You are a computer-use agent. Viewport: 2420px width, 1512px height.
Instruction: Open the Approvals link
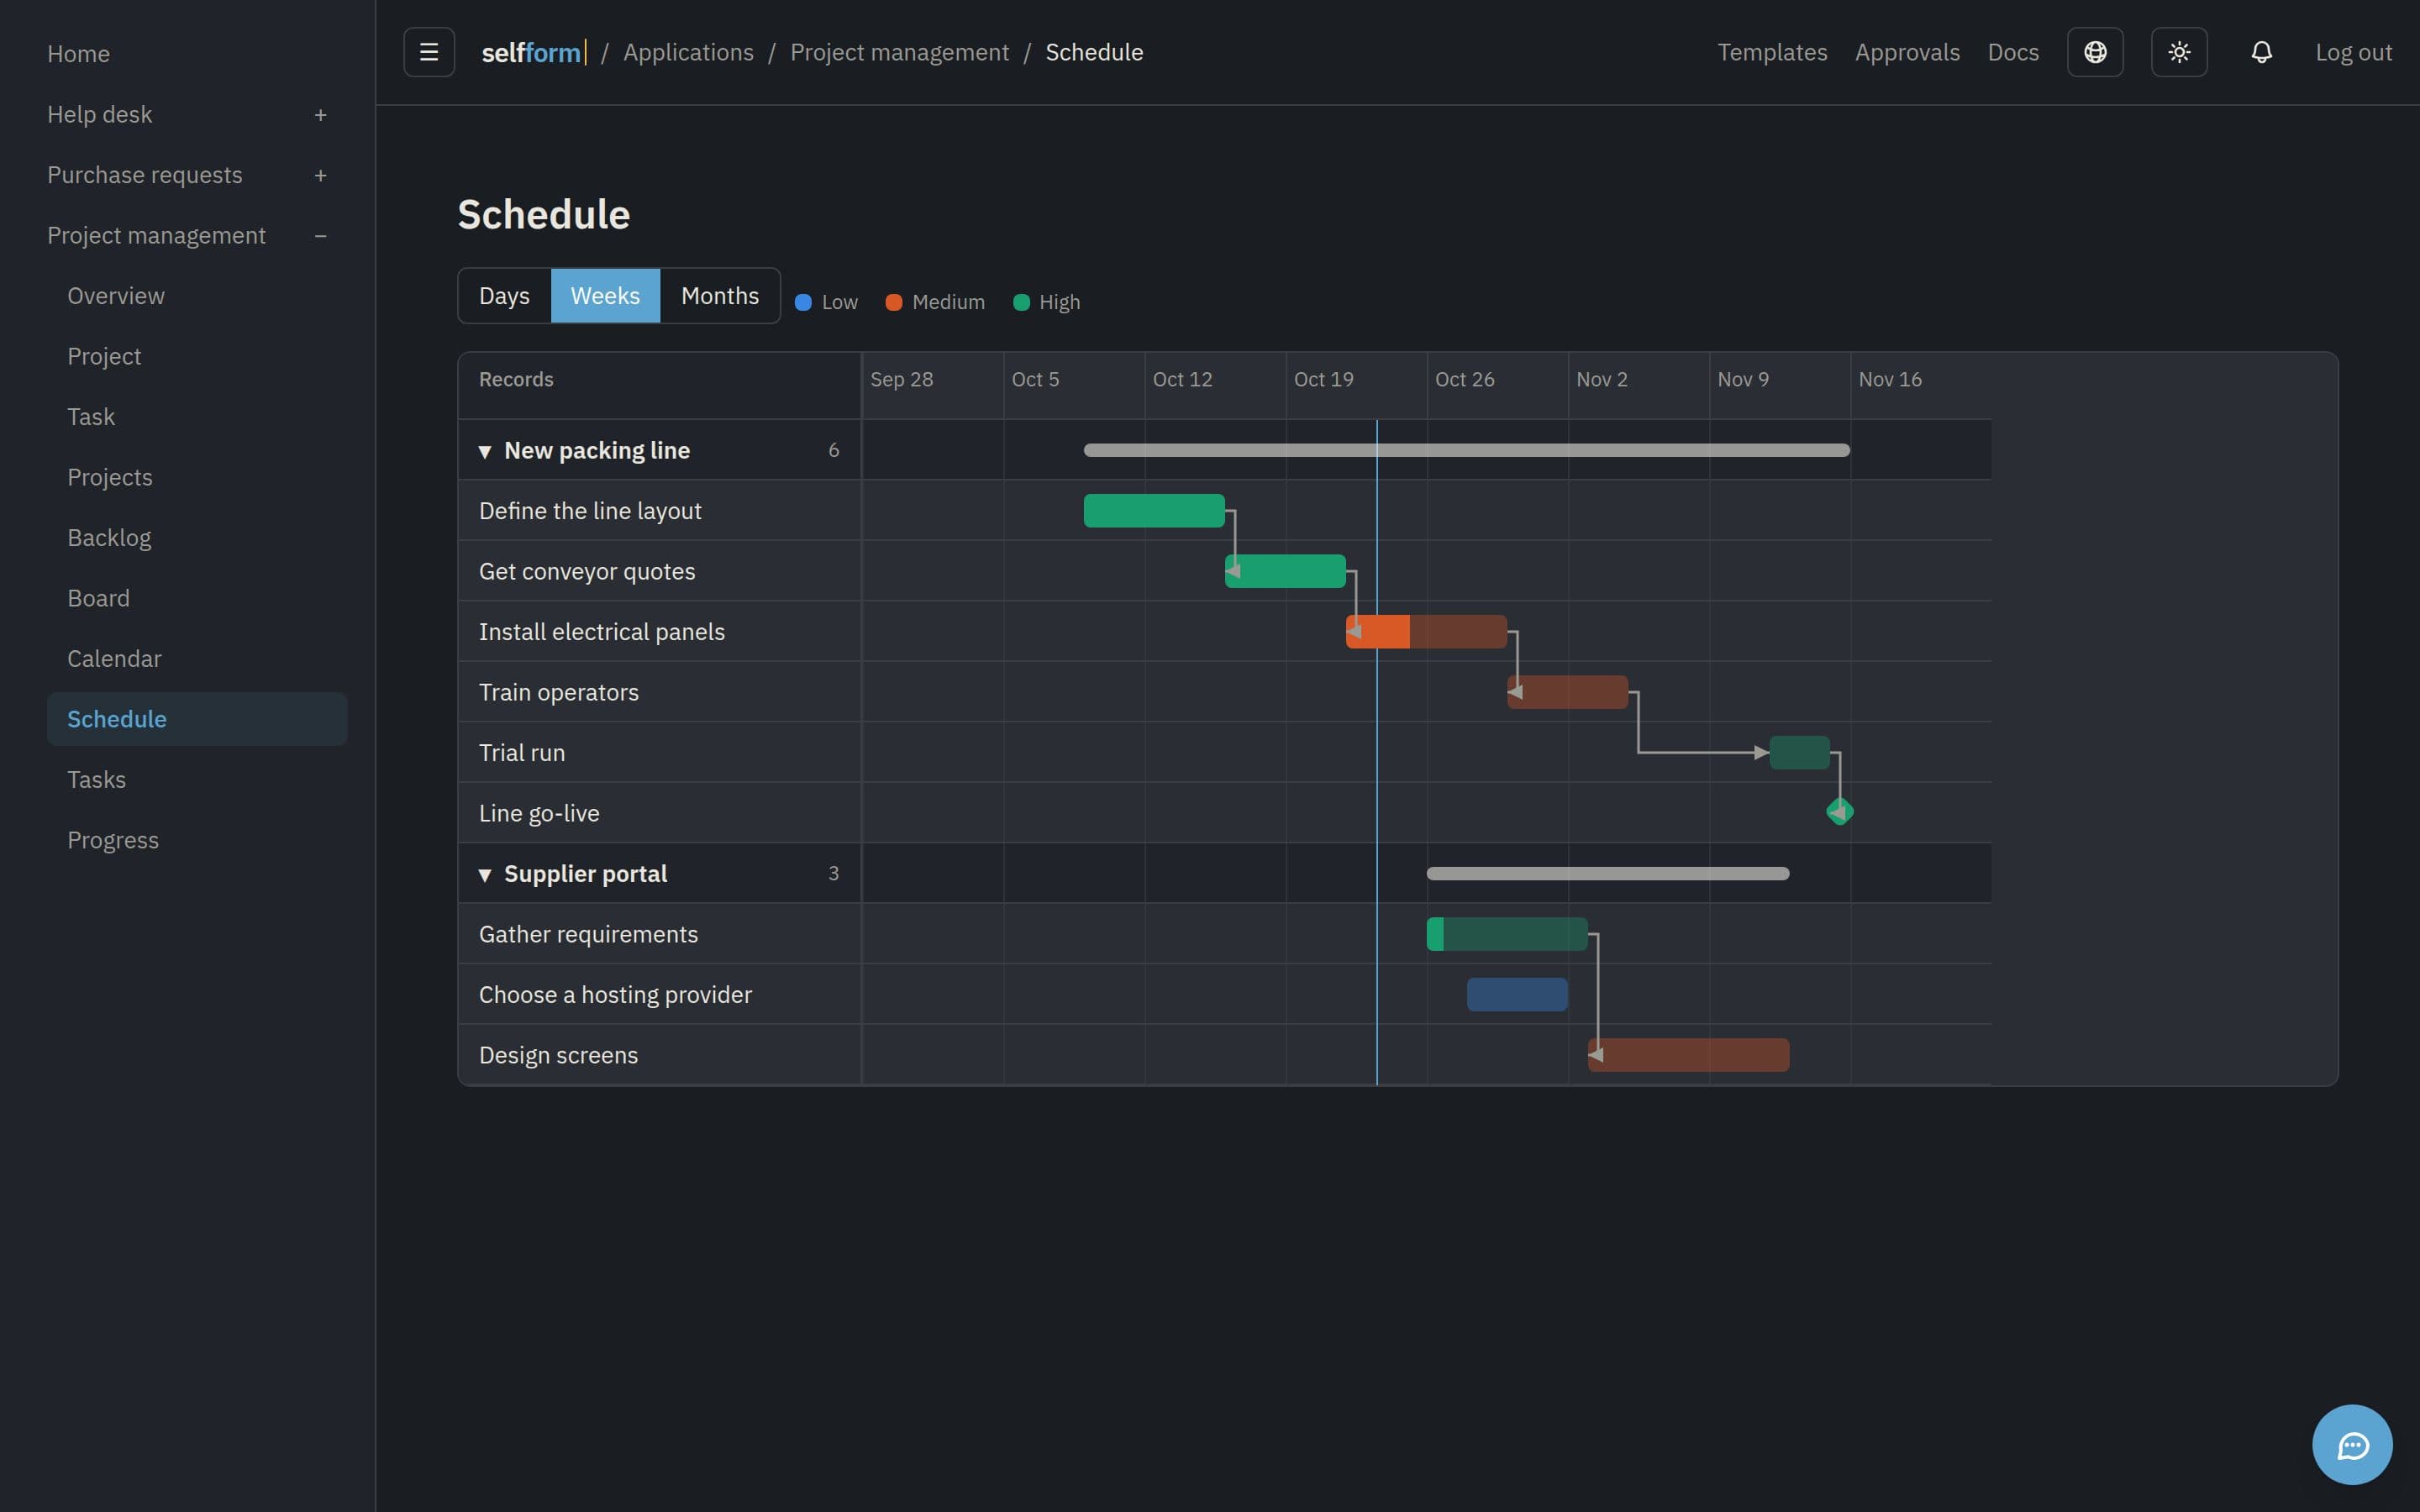tap(1907, 52)
